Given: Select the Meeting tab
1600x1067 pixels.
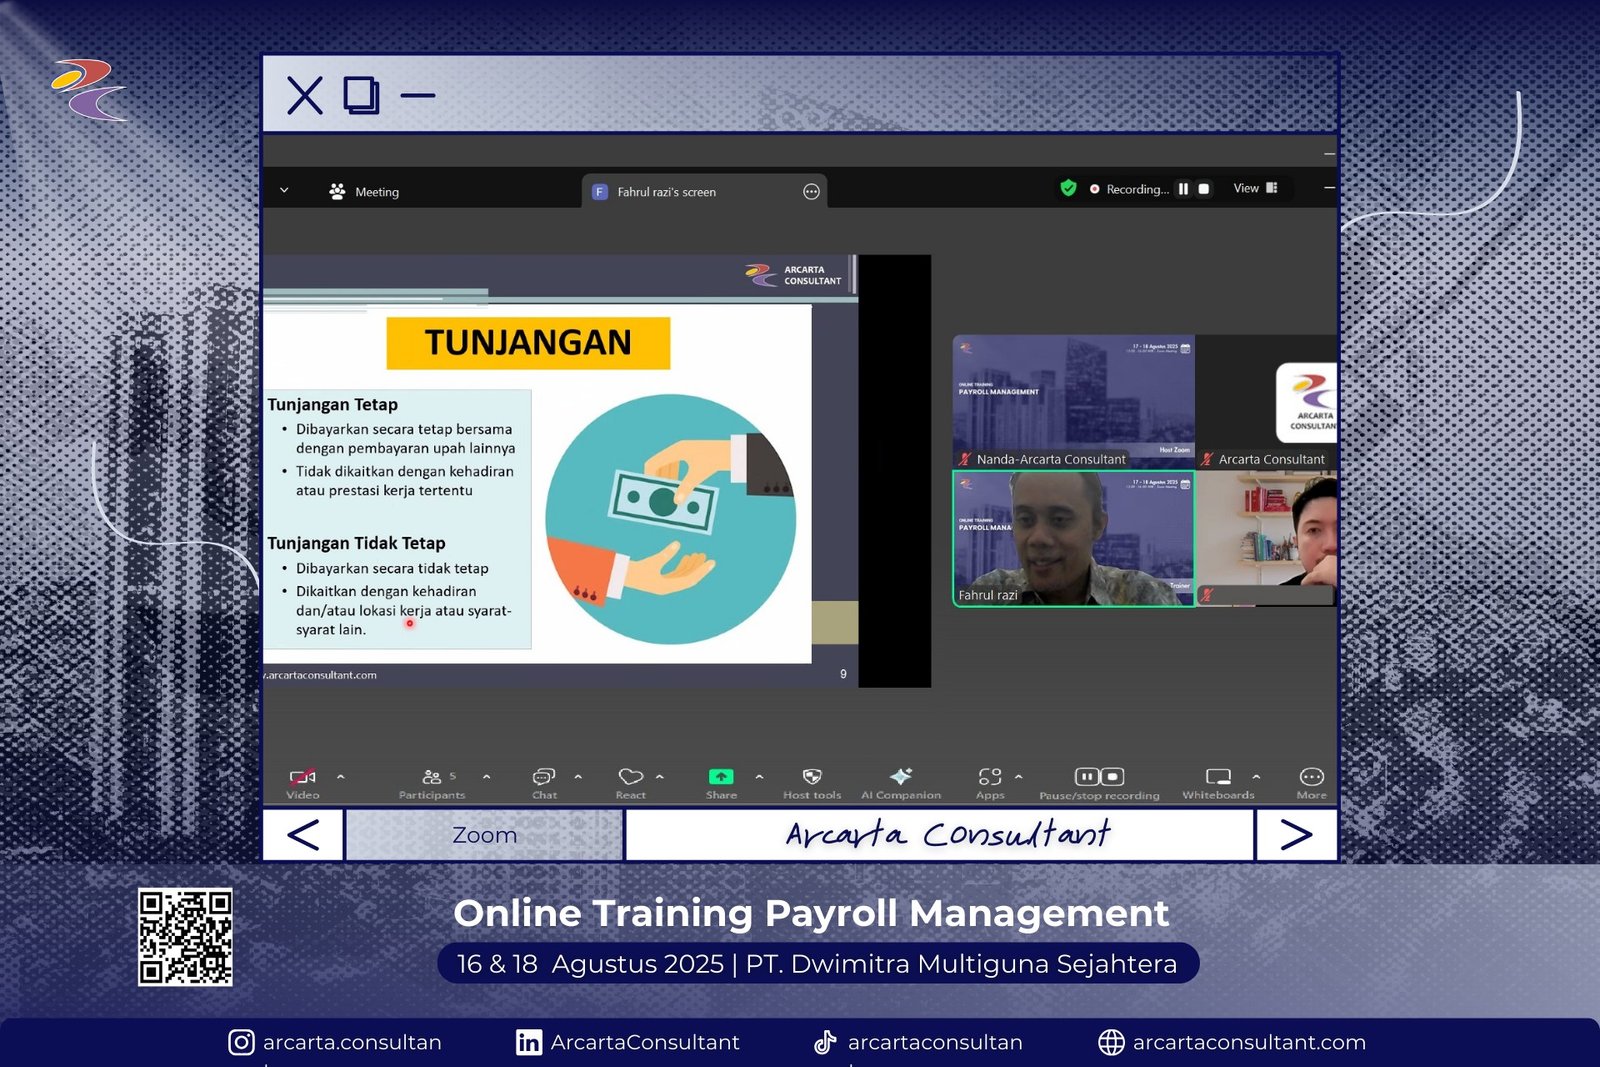Looking at the screenshot, I should 365,192.
